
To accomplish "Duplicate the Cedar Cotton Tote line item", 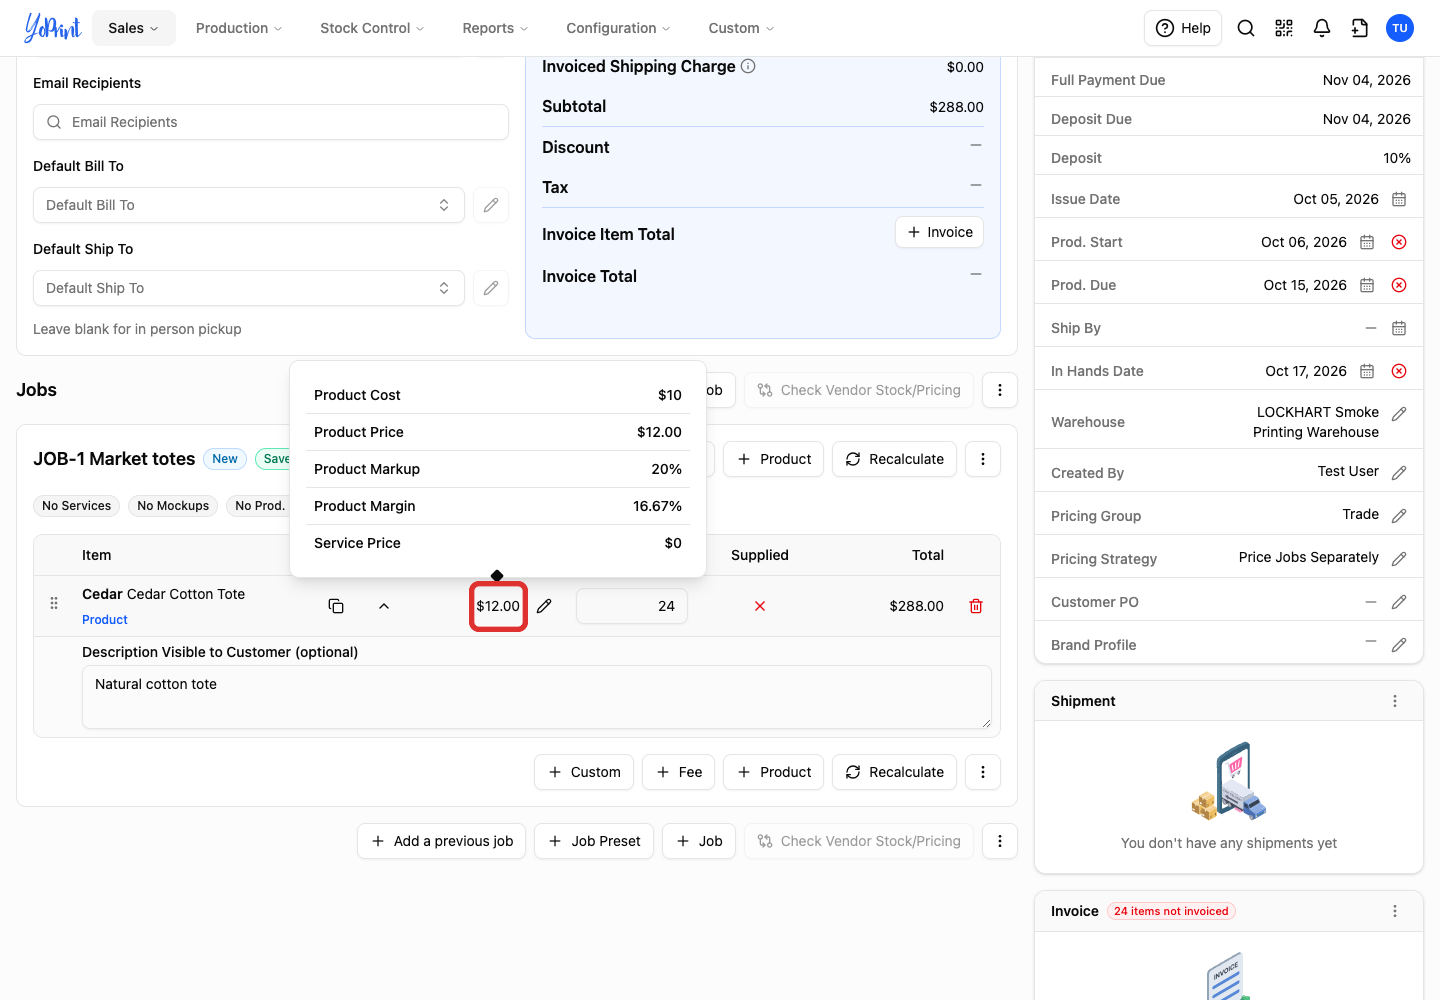I will 336,606.
